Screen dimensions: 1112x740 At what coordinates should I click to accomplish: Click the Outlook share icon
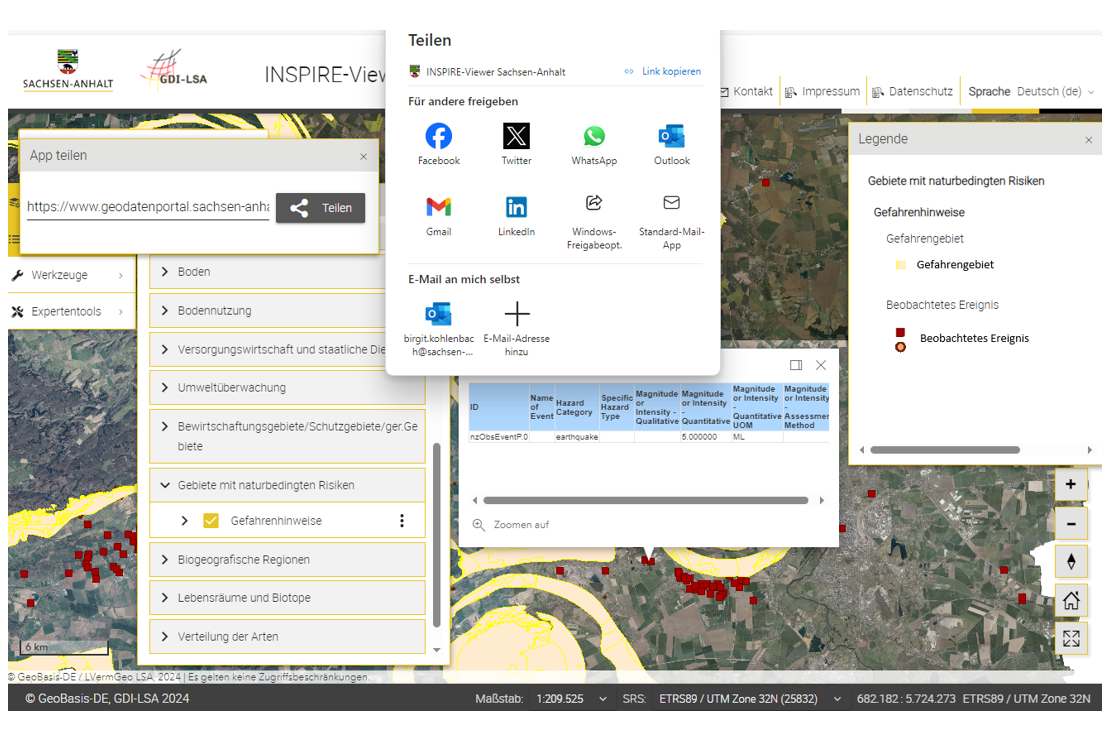(x=671, y=137)
